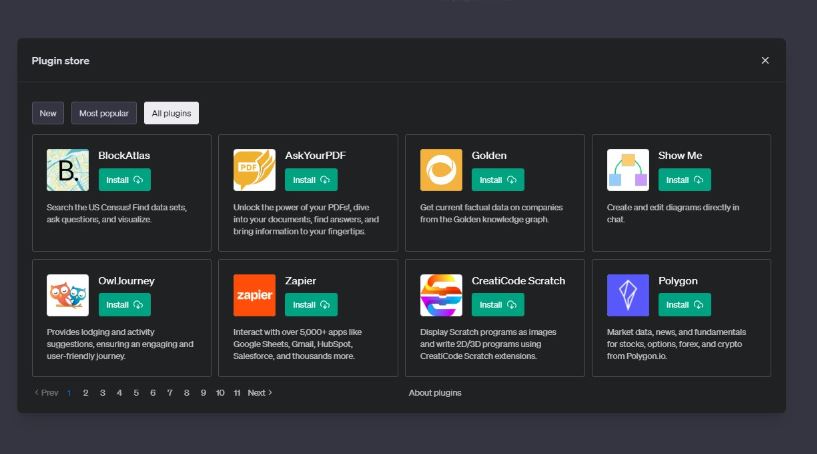
Task: Click the BlockAtlas plugin title
Action: (124, 155)
